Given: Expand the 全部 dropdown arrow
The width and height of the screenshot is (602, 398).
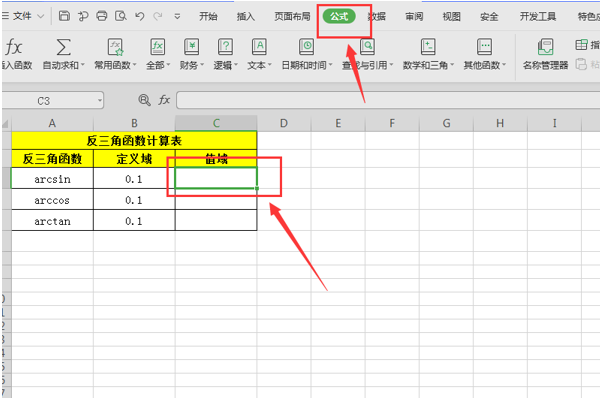Looking at the screenshot, I should pyautogui.click(x=168, y=65).
